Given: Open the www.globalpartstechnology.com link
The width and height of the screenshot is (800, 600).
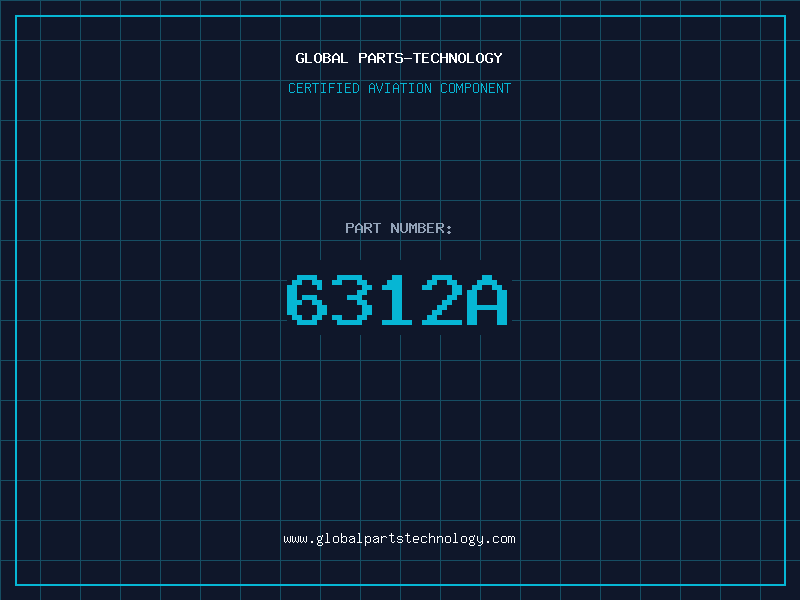Looking at the screenshot, I should tap(399, 539).
